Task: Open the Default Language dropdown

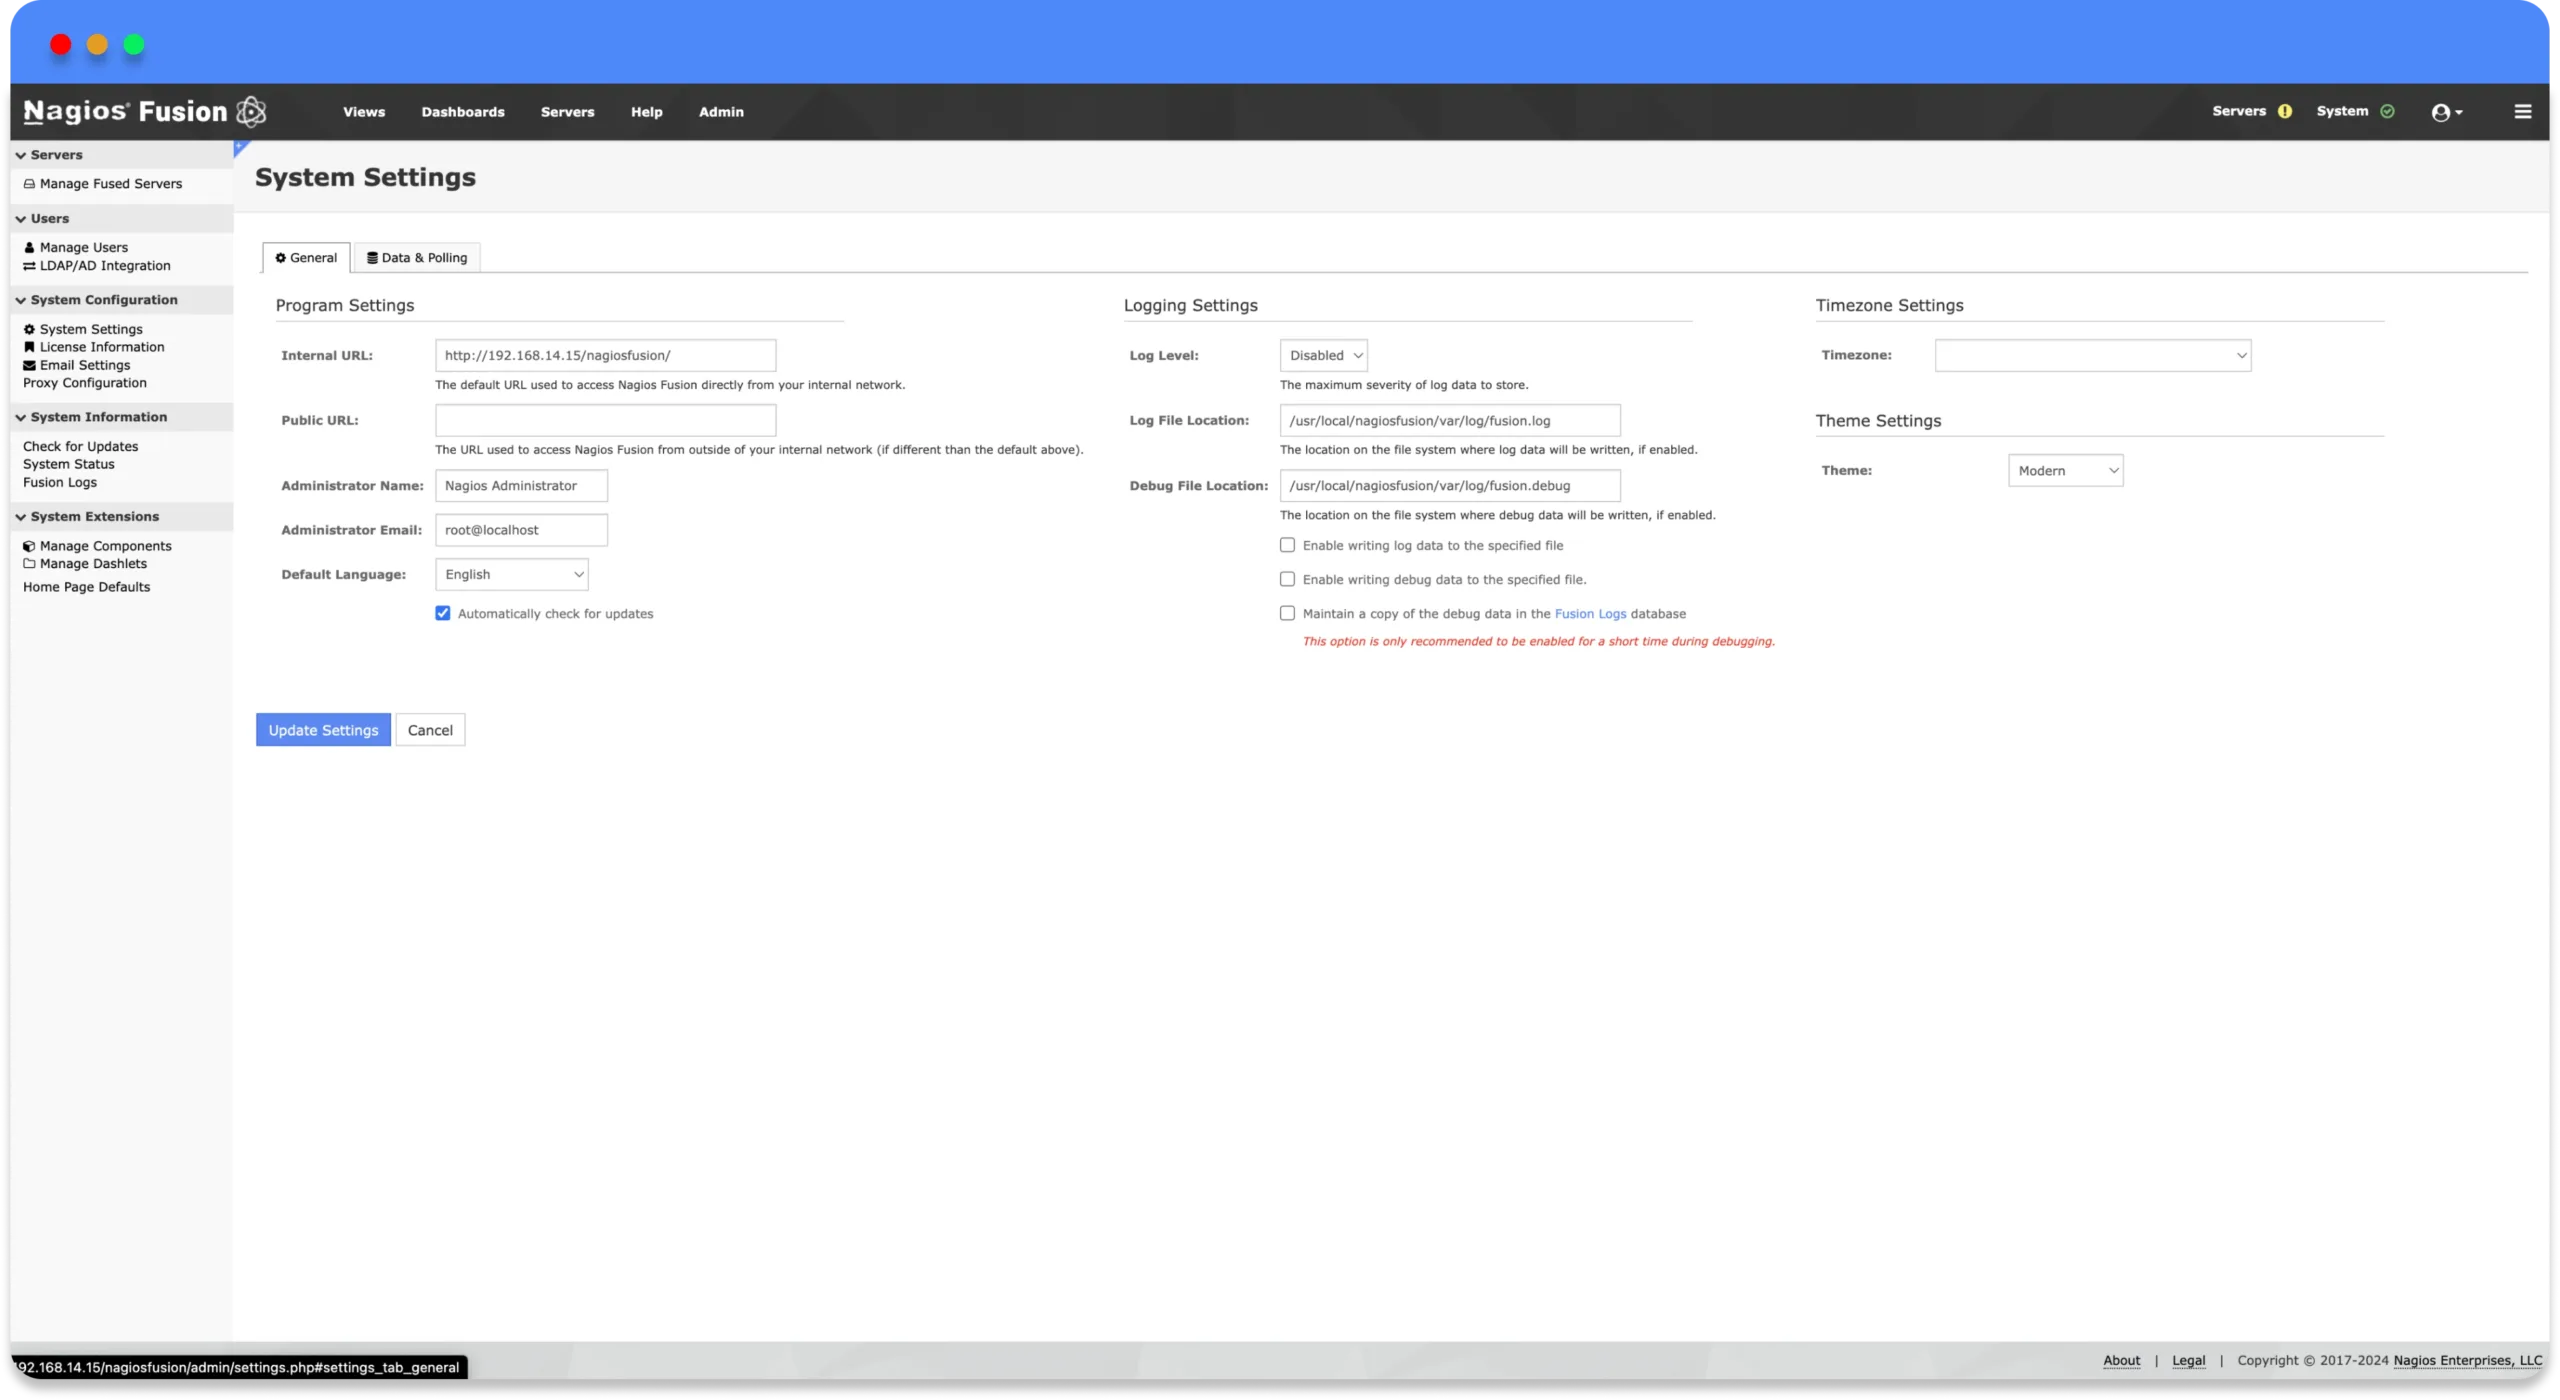Action: (x=511, y=574)
